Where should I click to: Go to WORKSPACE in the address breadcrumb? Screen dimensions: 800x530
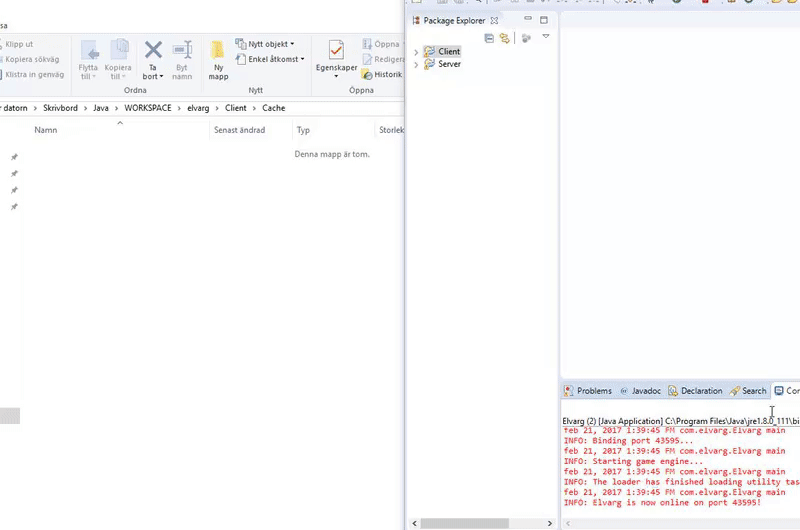click(148, 108)
